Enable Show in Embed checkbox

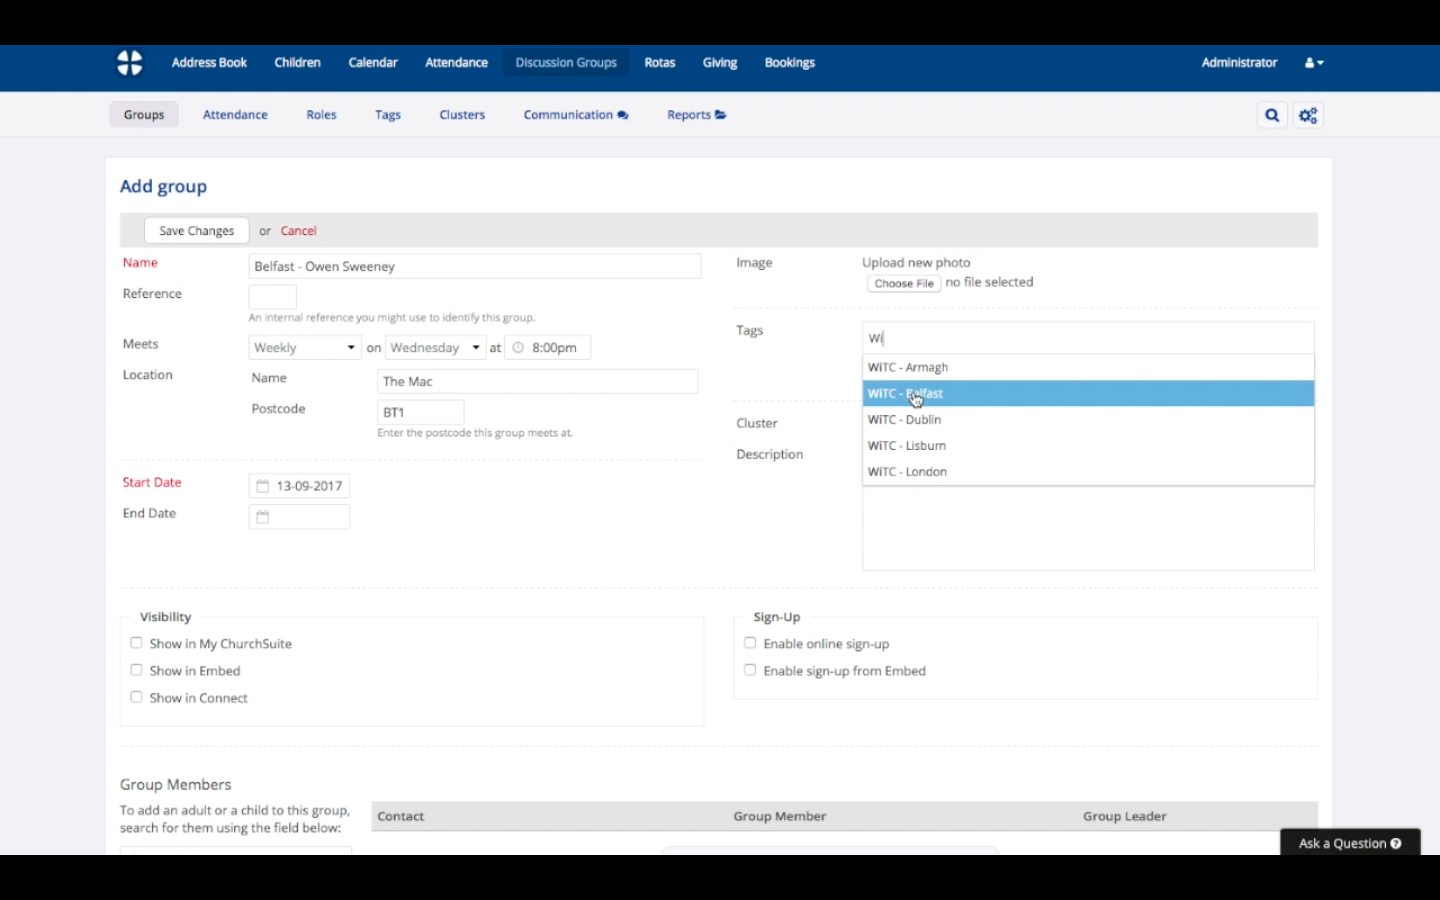tap(136, 670)
